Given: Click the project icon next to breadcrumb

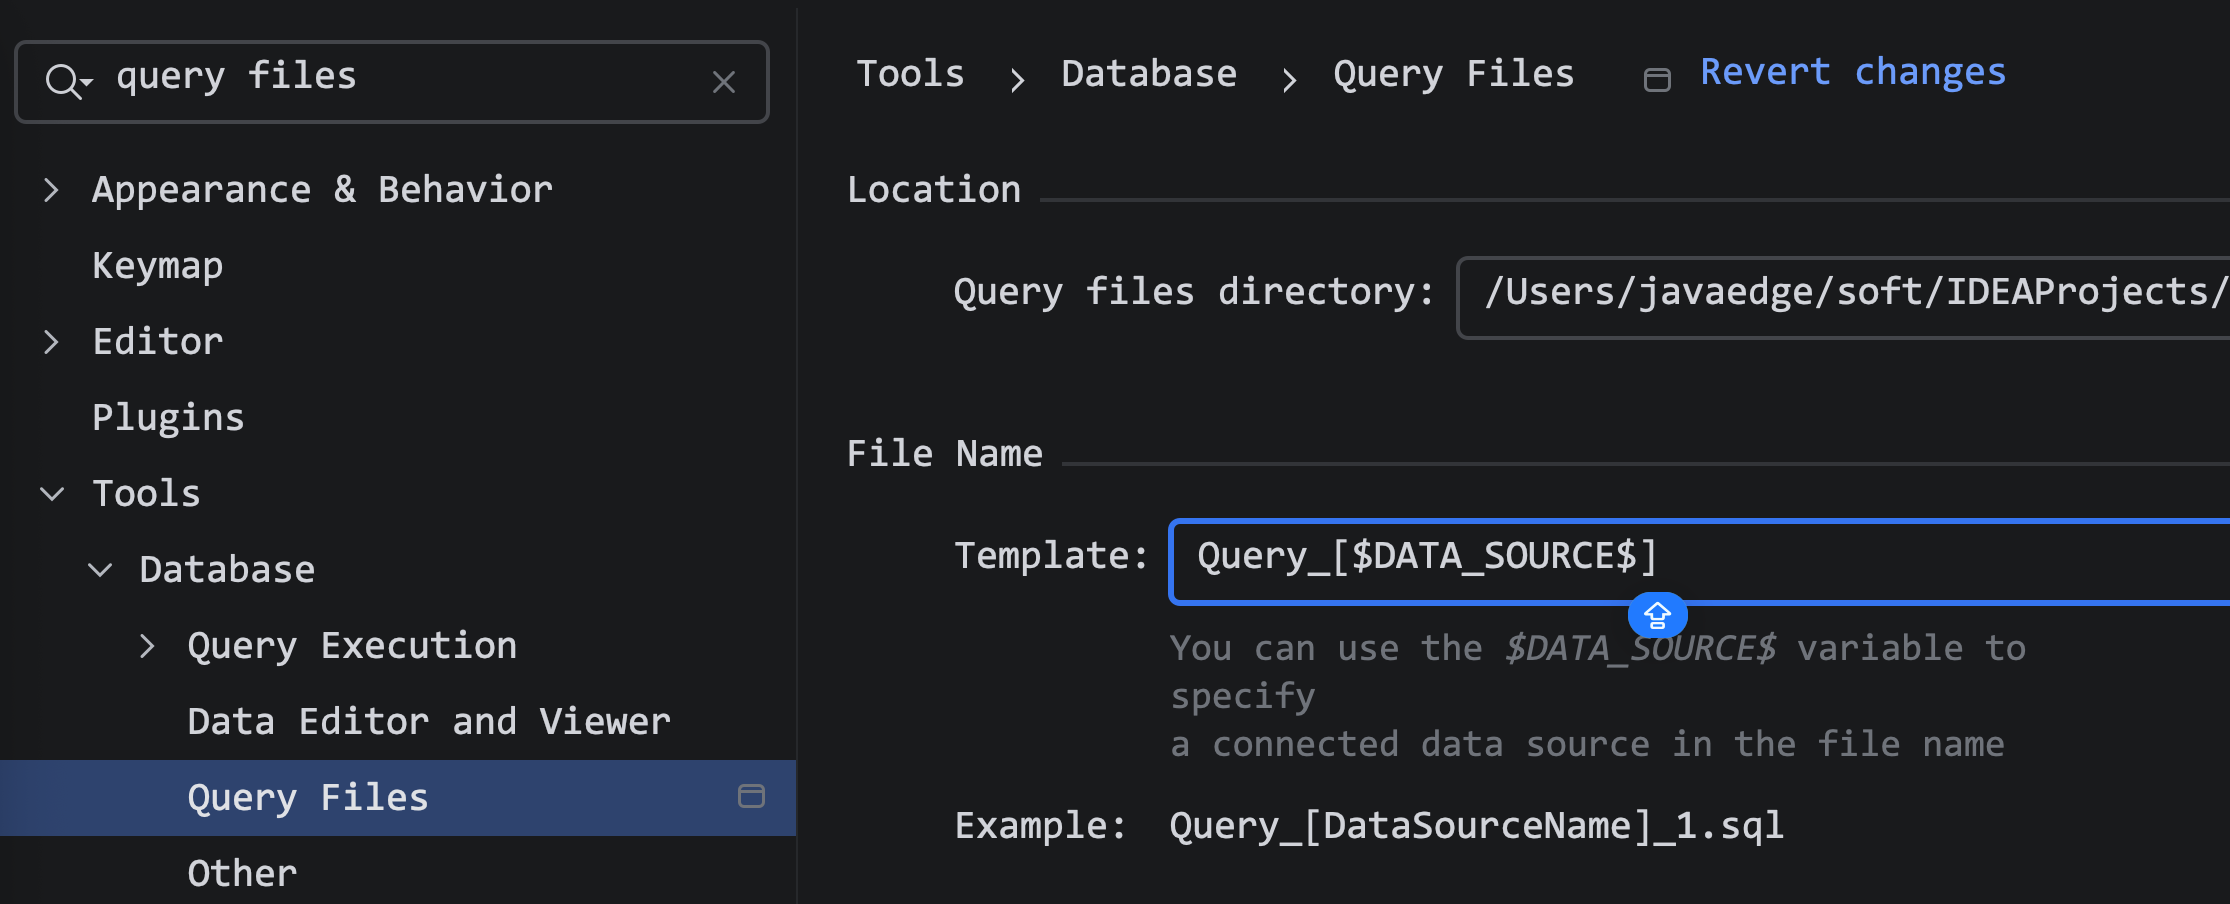Looking at the screenshot, I should tap(1657, 80).
